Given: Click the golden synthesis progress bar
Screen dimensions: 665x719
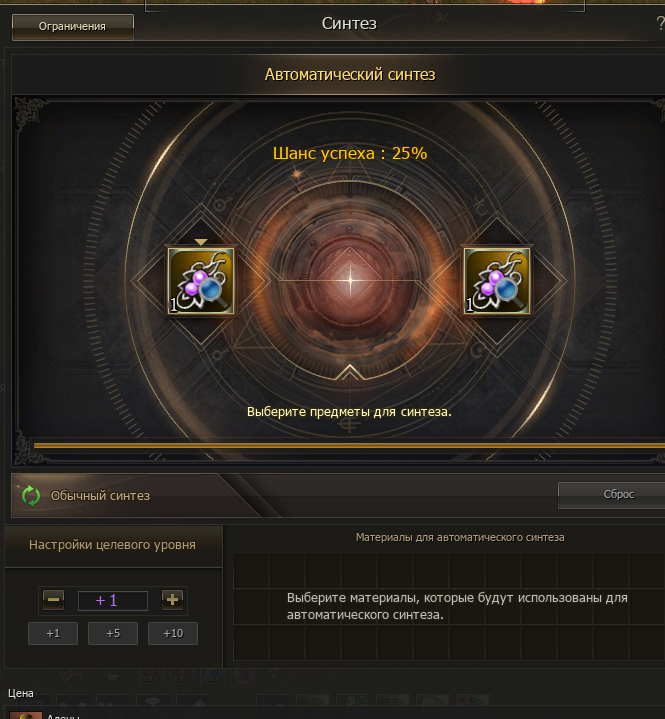Looking at the screenshot, I should [349, 445].
